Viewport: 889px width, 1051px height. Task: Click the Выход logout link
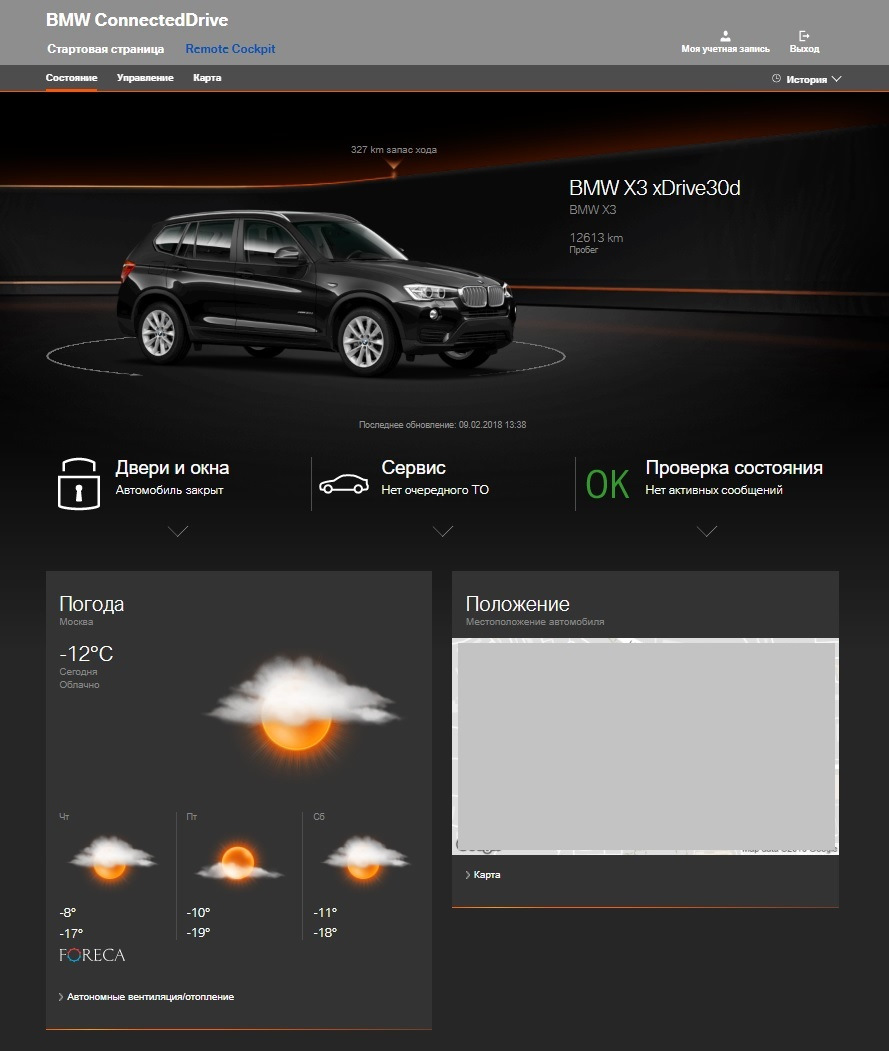805,49
